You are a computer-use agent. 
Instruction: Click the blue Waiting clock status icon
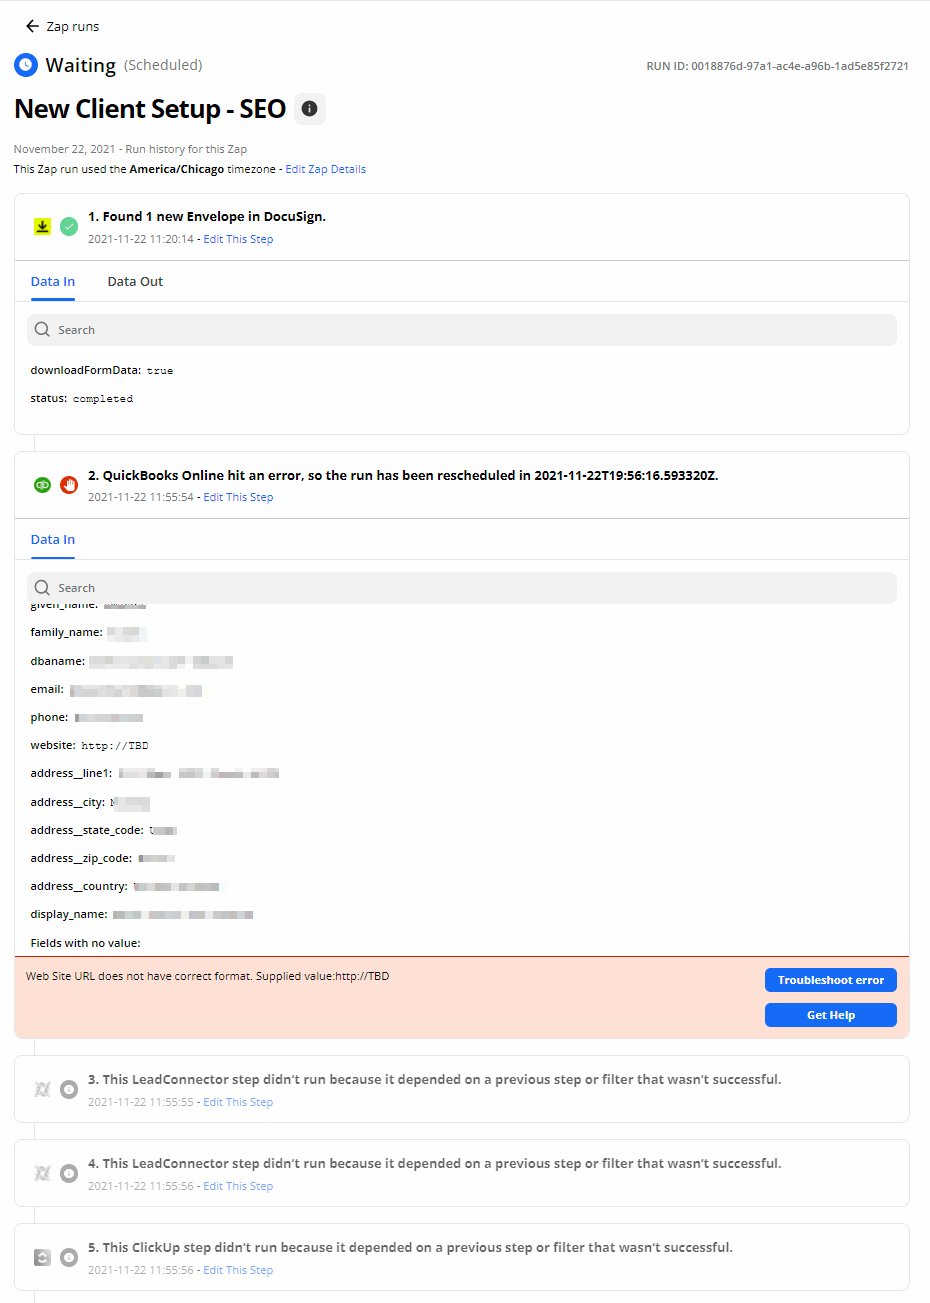coord(26,65)
